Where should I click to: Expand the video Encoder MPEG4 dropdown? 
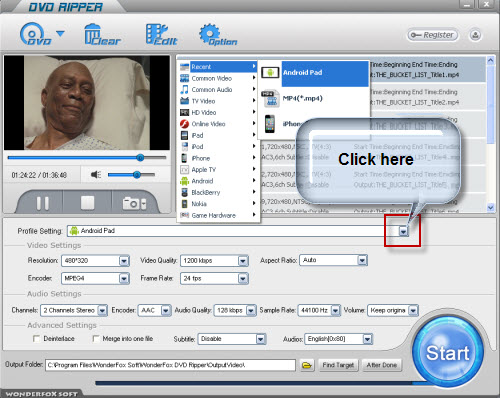pos(124,278)
